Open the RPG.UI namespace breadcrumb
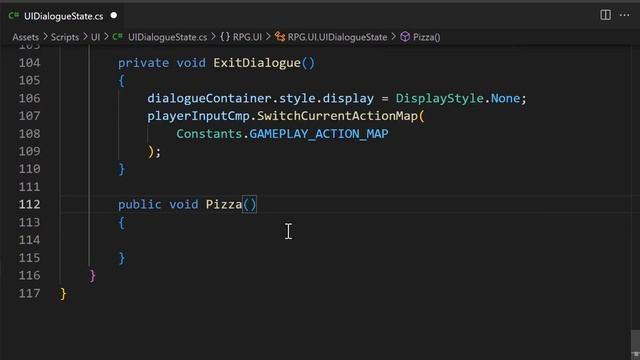640x360 pixels. click(247, 37)
